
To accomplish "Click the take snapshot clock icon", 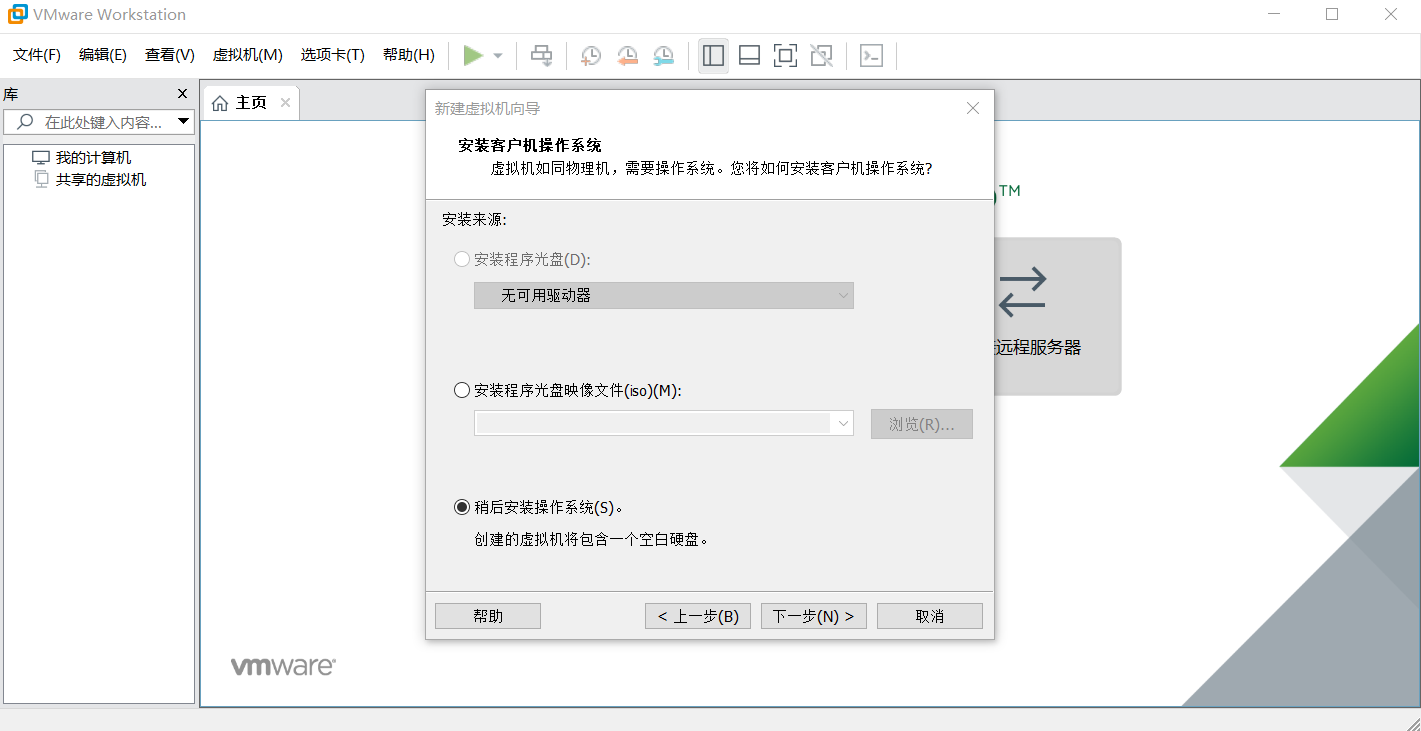I will (591, 56).
